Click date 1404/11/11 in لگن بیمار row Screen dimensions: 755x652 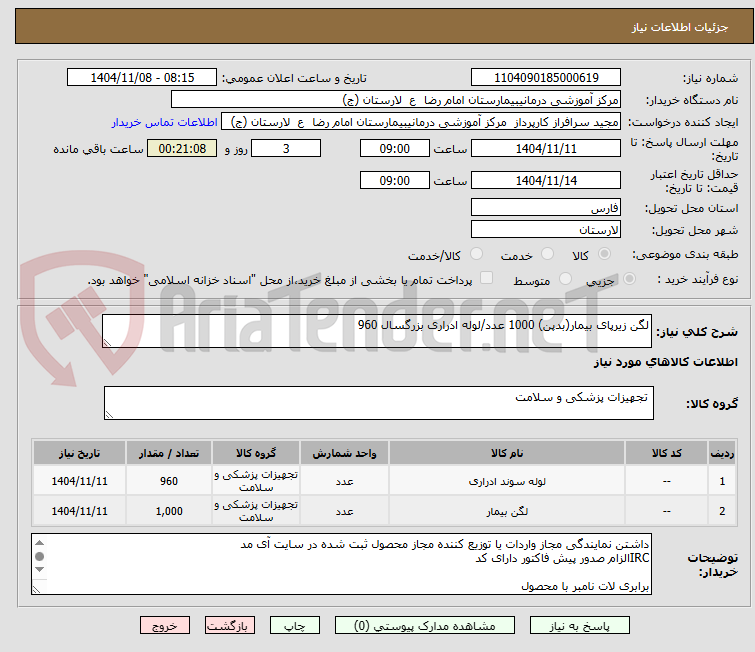click(79, 511)
